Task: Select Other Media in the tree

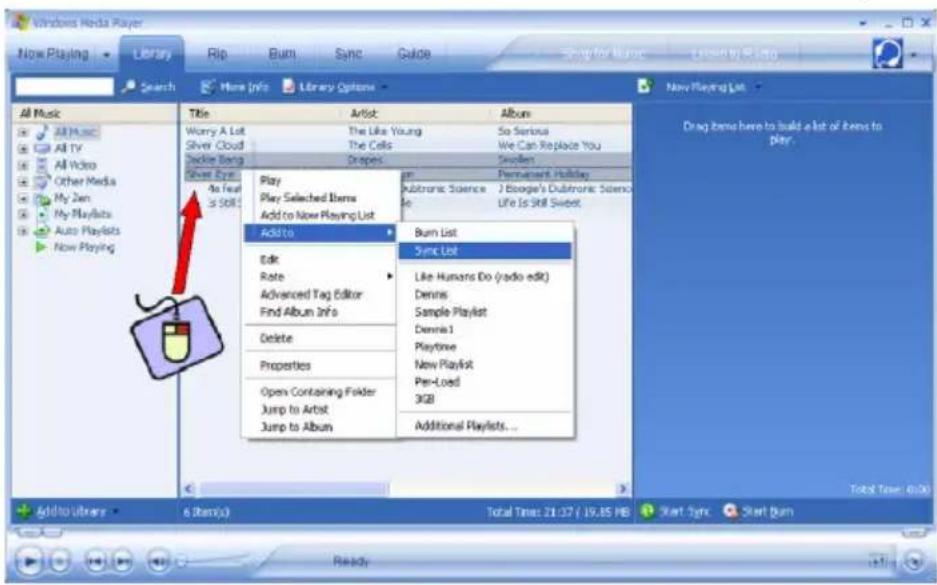Action: tap(85, 181)
